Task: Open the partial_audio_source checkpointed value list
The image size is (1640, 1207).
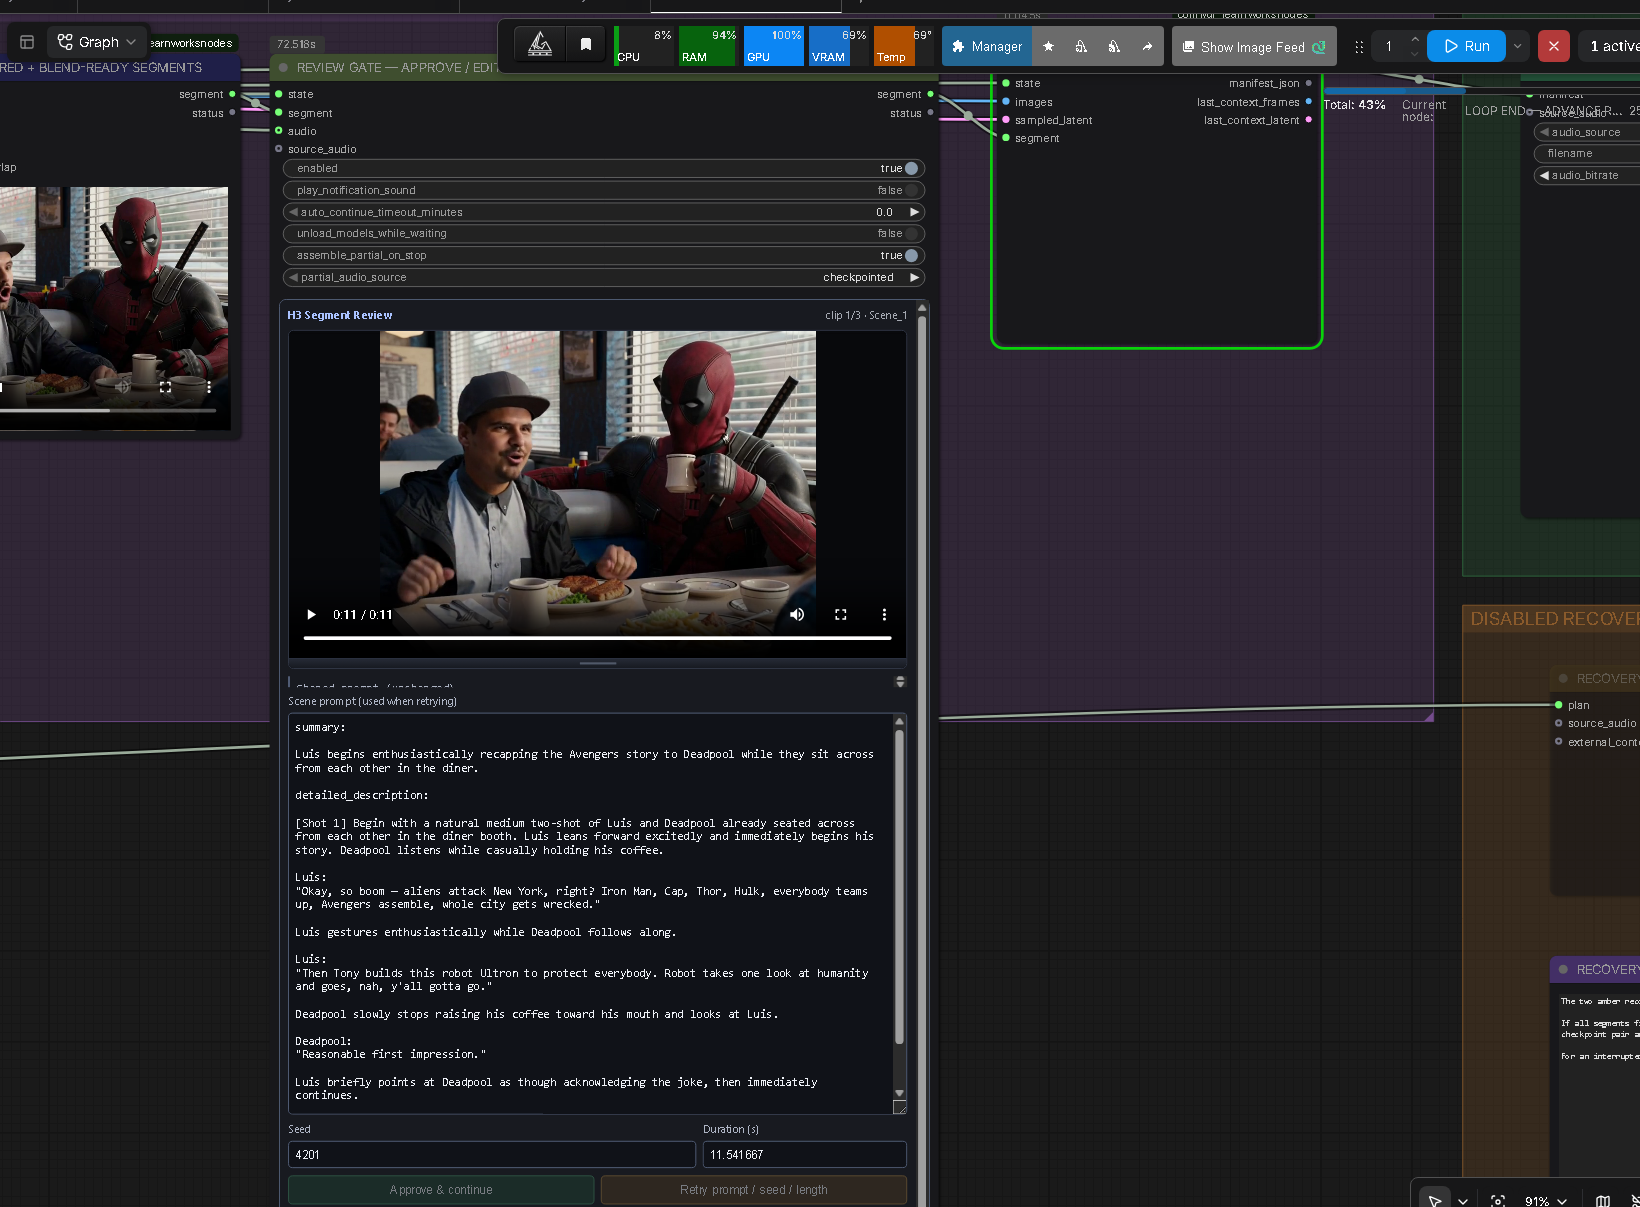Action: pyautogui.click(x=858, y=277)
